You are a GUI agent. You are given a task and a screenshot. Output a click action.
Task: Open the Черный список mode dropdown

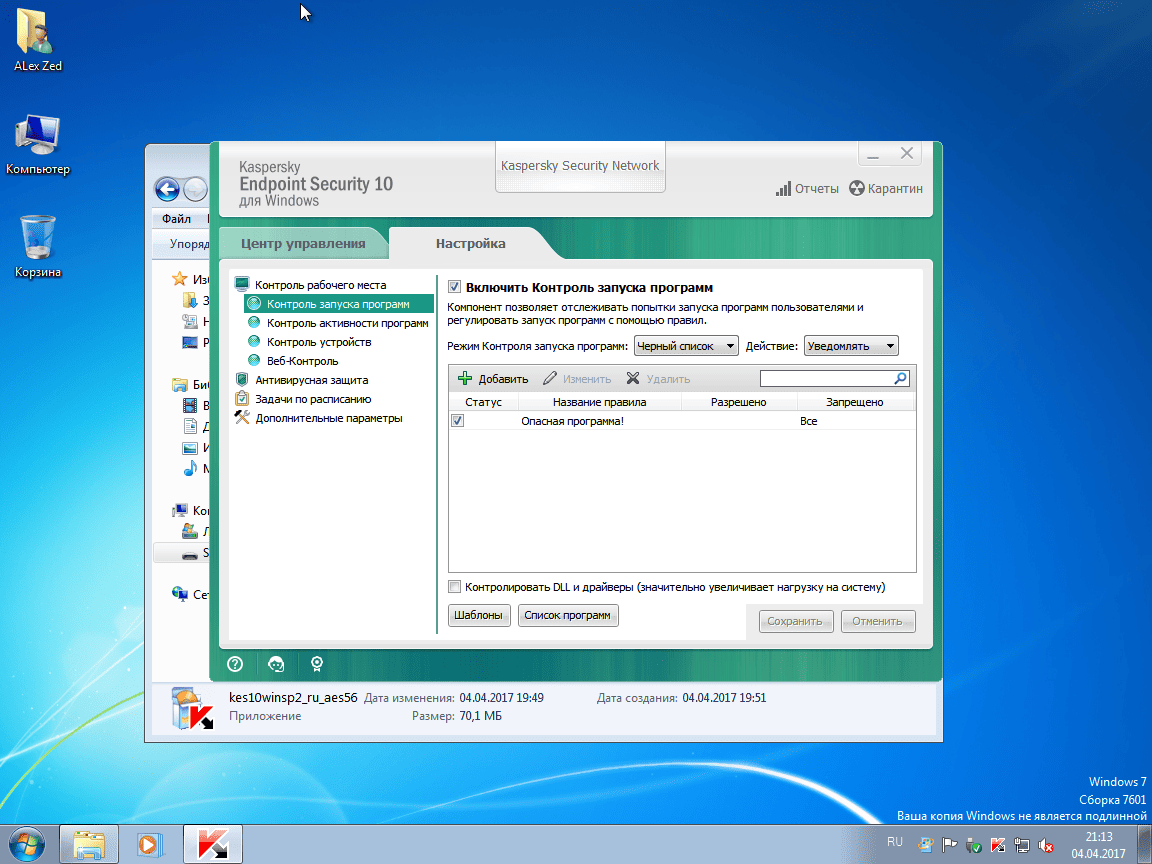click(x=686, y=346)
